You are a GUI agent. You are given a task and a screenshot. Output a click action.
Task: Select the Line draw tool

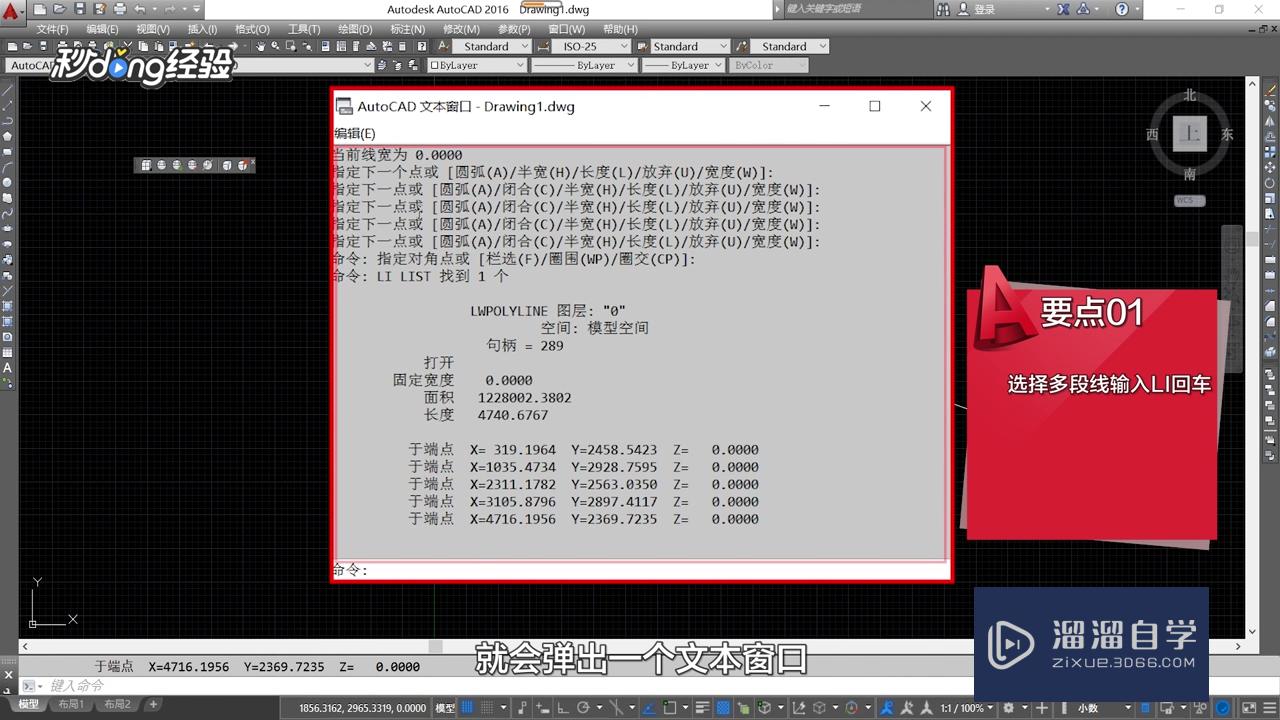tap(9, 89)
